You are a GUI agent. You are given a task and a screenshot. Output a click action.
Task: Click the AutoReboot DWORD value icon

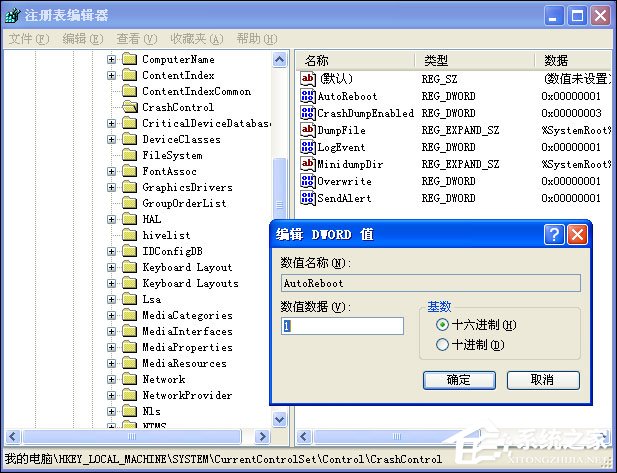[307, 96]
